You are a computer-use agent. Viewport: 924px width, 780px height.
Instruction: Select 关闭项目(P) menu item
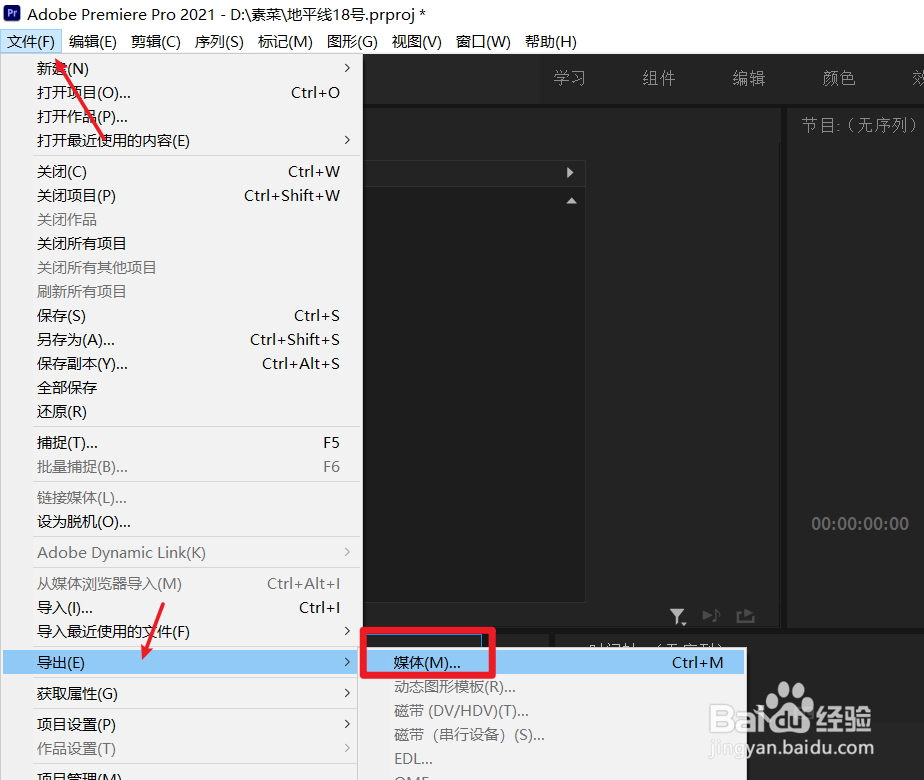(182, 196)
